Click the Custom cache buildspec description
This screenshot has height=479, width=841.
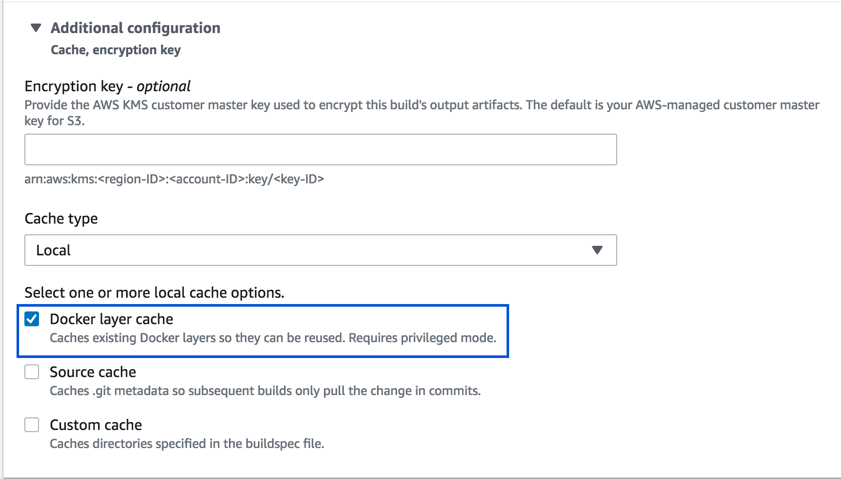click(x=186, y=443)
